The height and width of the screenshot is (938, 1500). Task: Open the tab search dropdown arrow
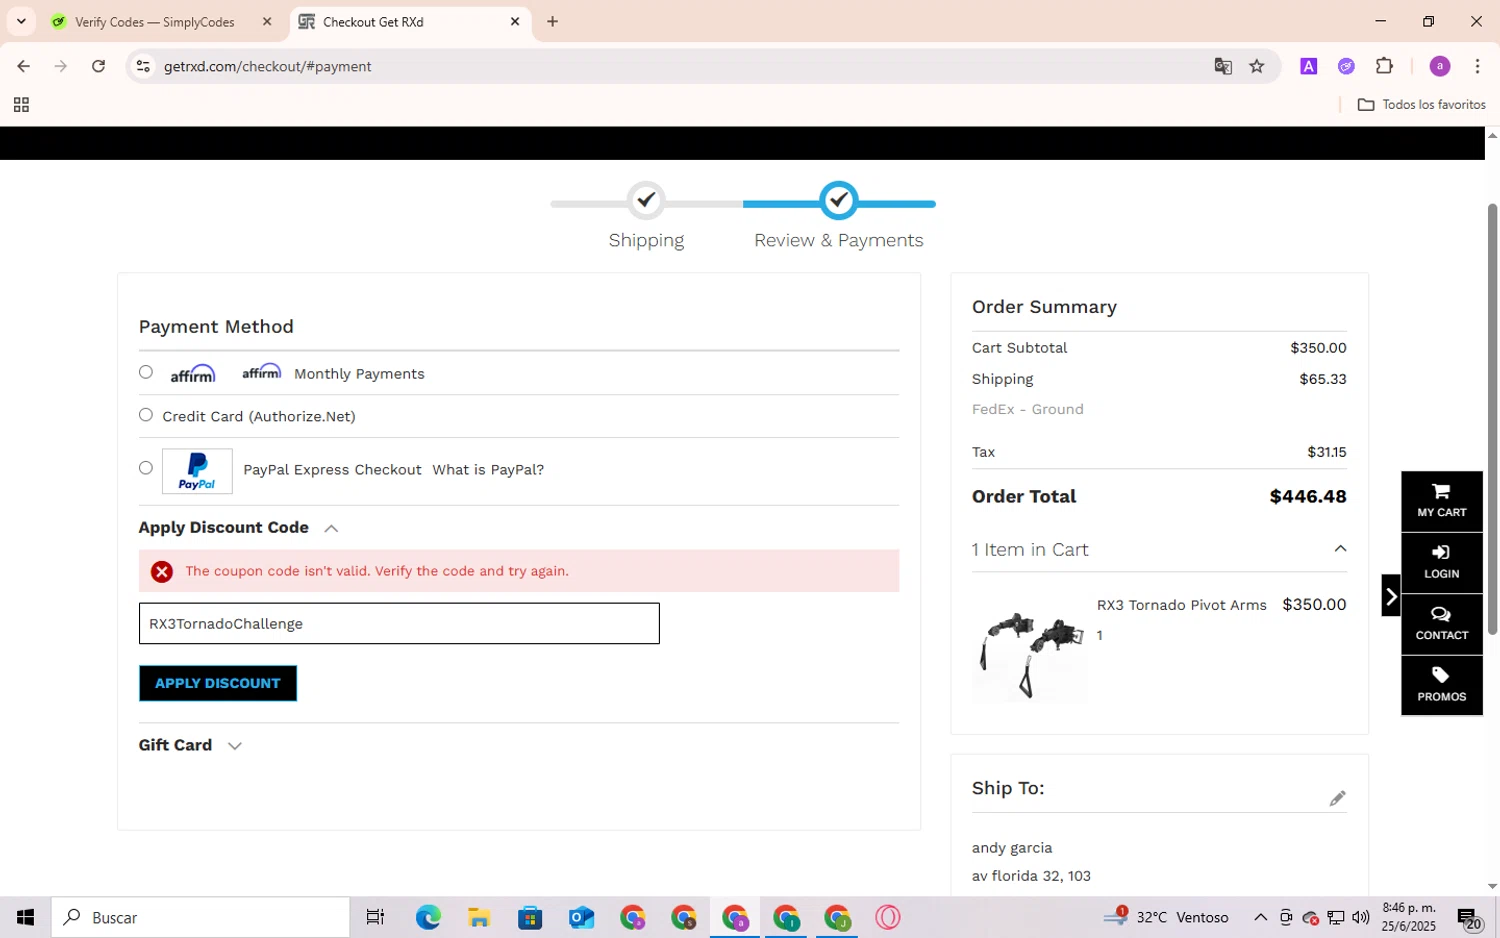pos(21,21)
